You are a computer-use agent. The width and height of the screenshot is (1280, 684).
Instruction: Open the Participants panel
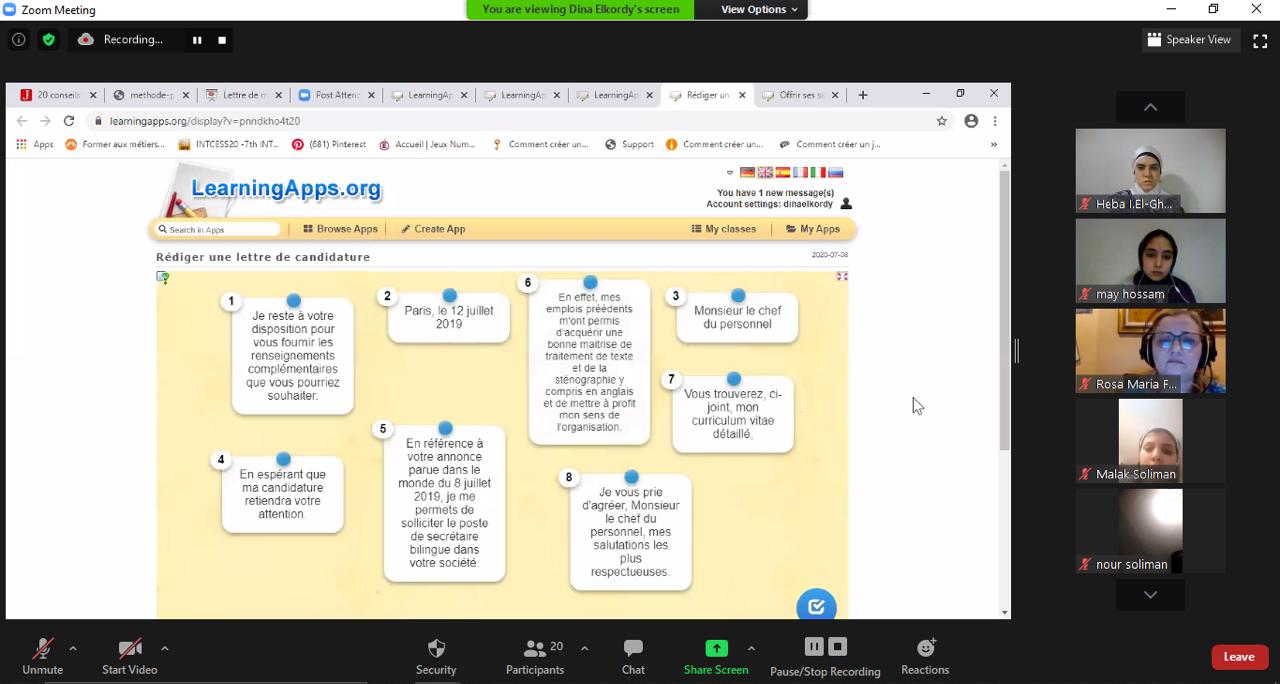[x=535, y=656]
